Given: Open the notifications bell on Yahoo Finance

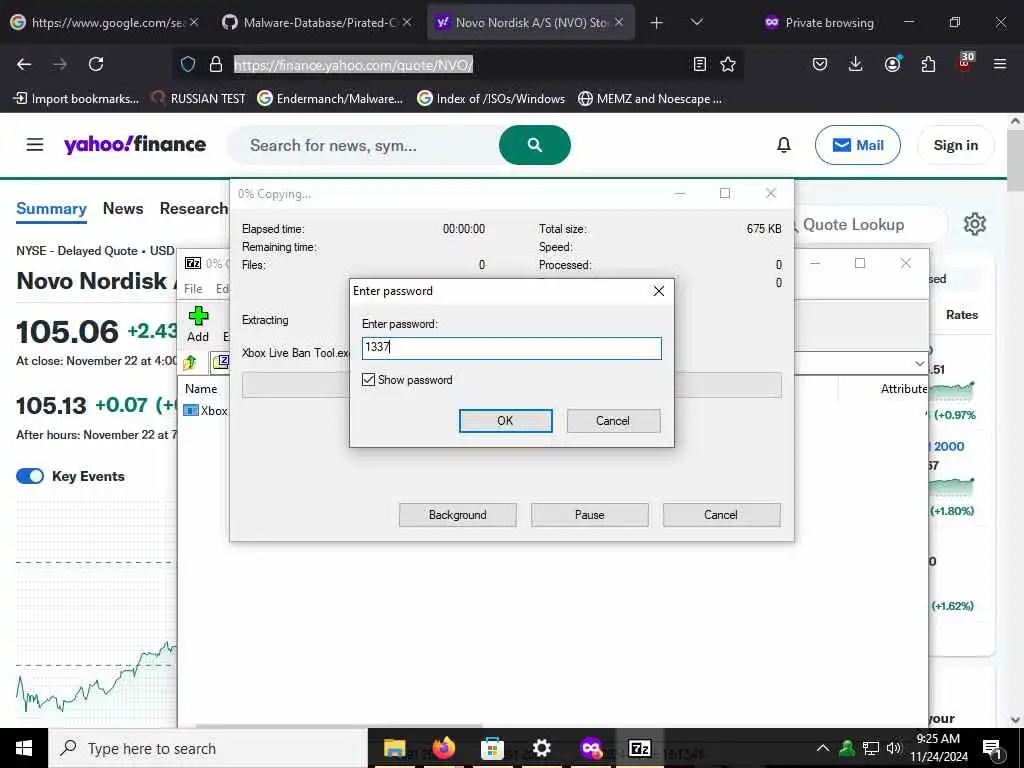Looking at the screenshot, I should [x=784, y=145].
